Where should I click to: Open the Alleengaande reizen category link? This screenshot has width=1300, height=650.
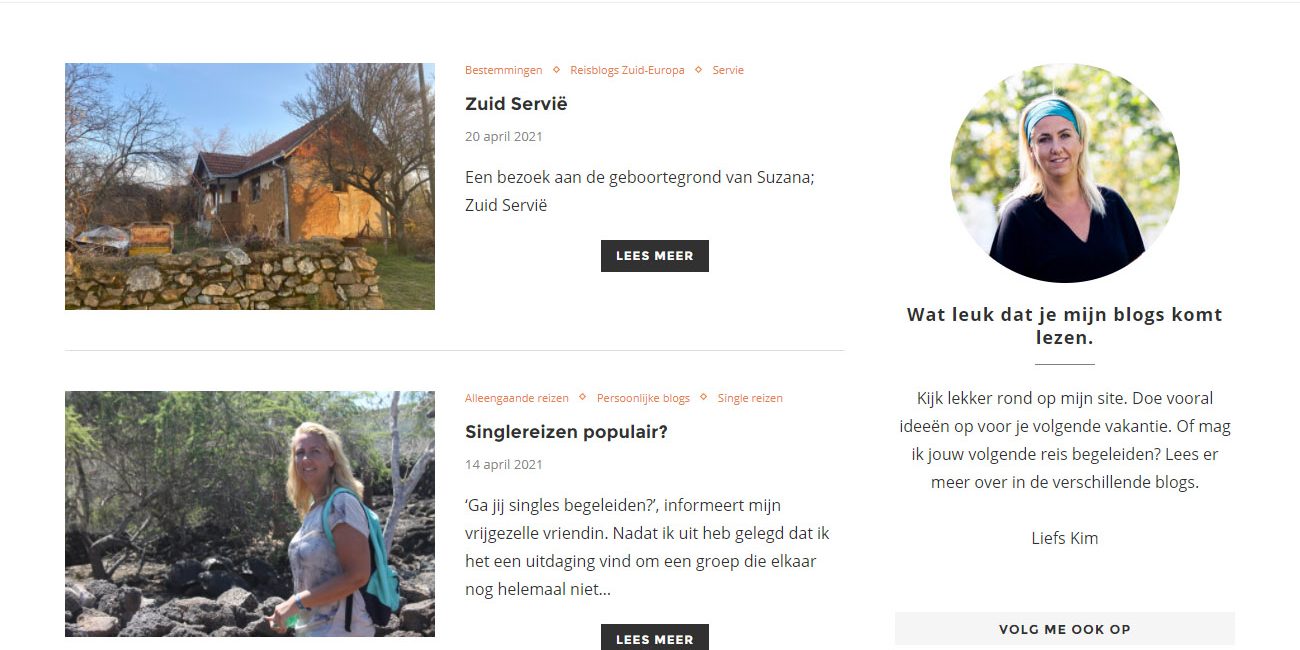517,398
